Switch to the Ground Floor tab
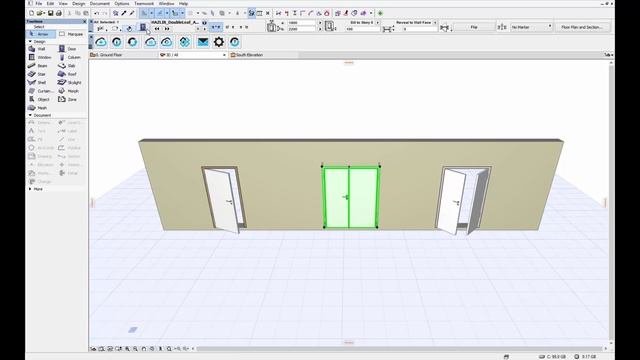 tap(123, 55)
